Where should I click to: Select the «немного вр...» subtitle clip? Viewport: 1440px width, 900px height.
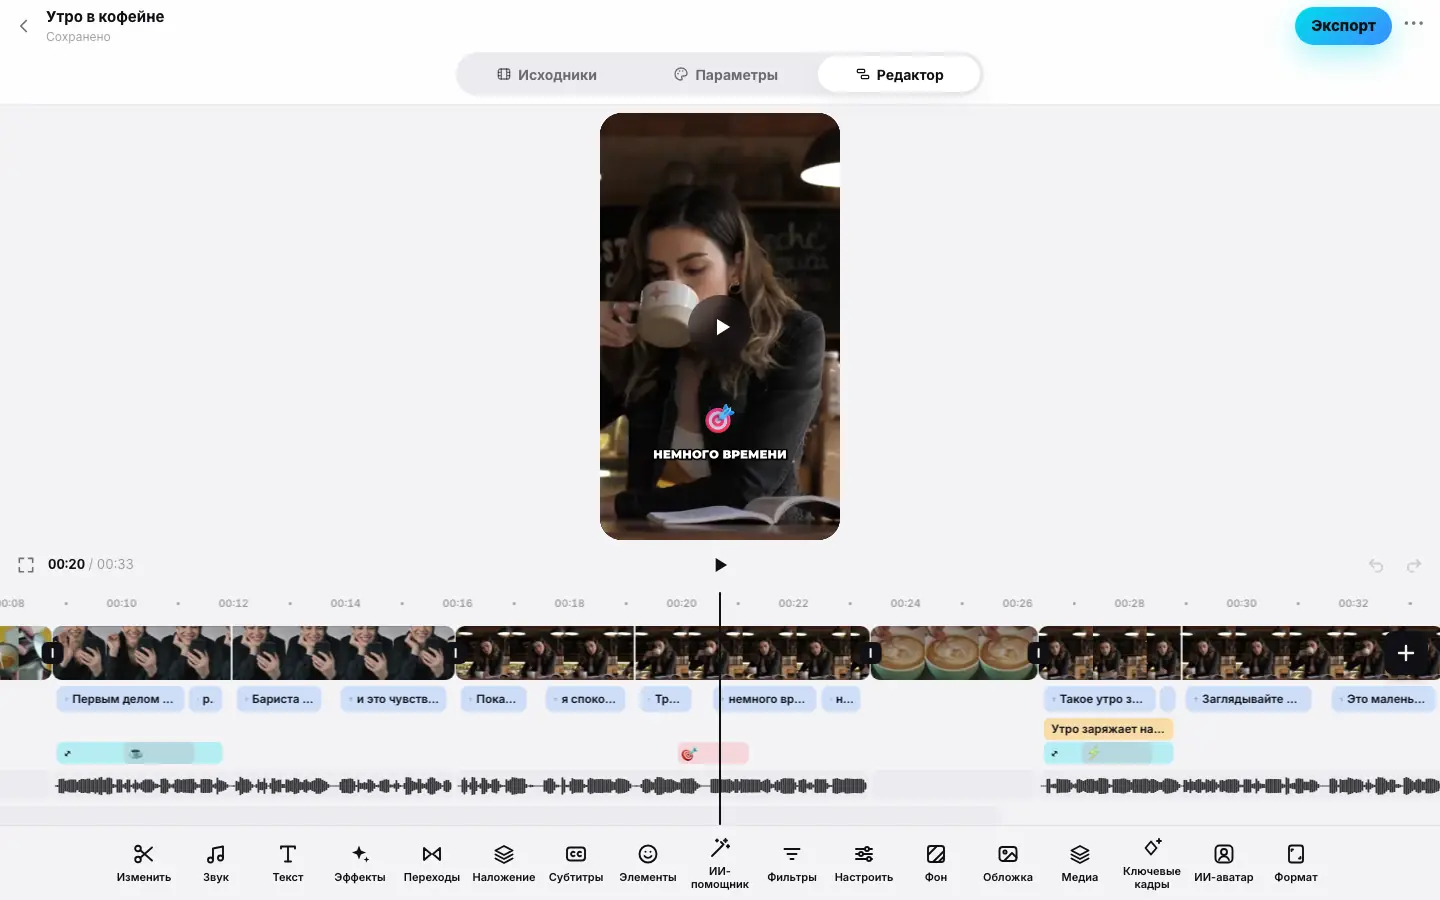[765, 699]
